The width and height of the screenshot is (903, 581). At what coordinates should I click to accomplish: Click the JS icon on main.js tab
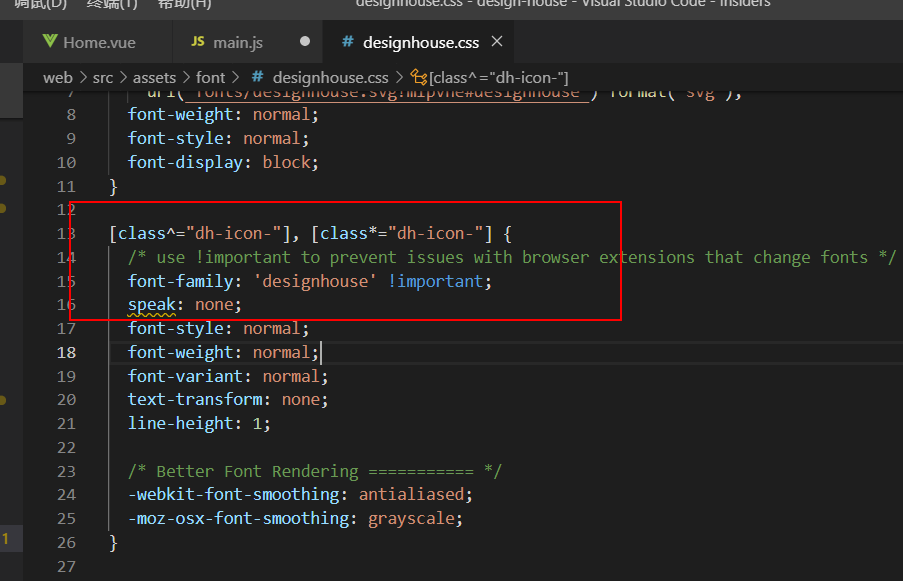pos(197,43)
